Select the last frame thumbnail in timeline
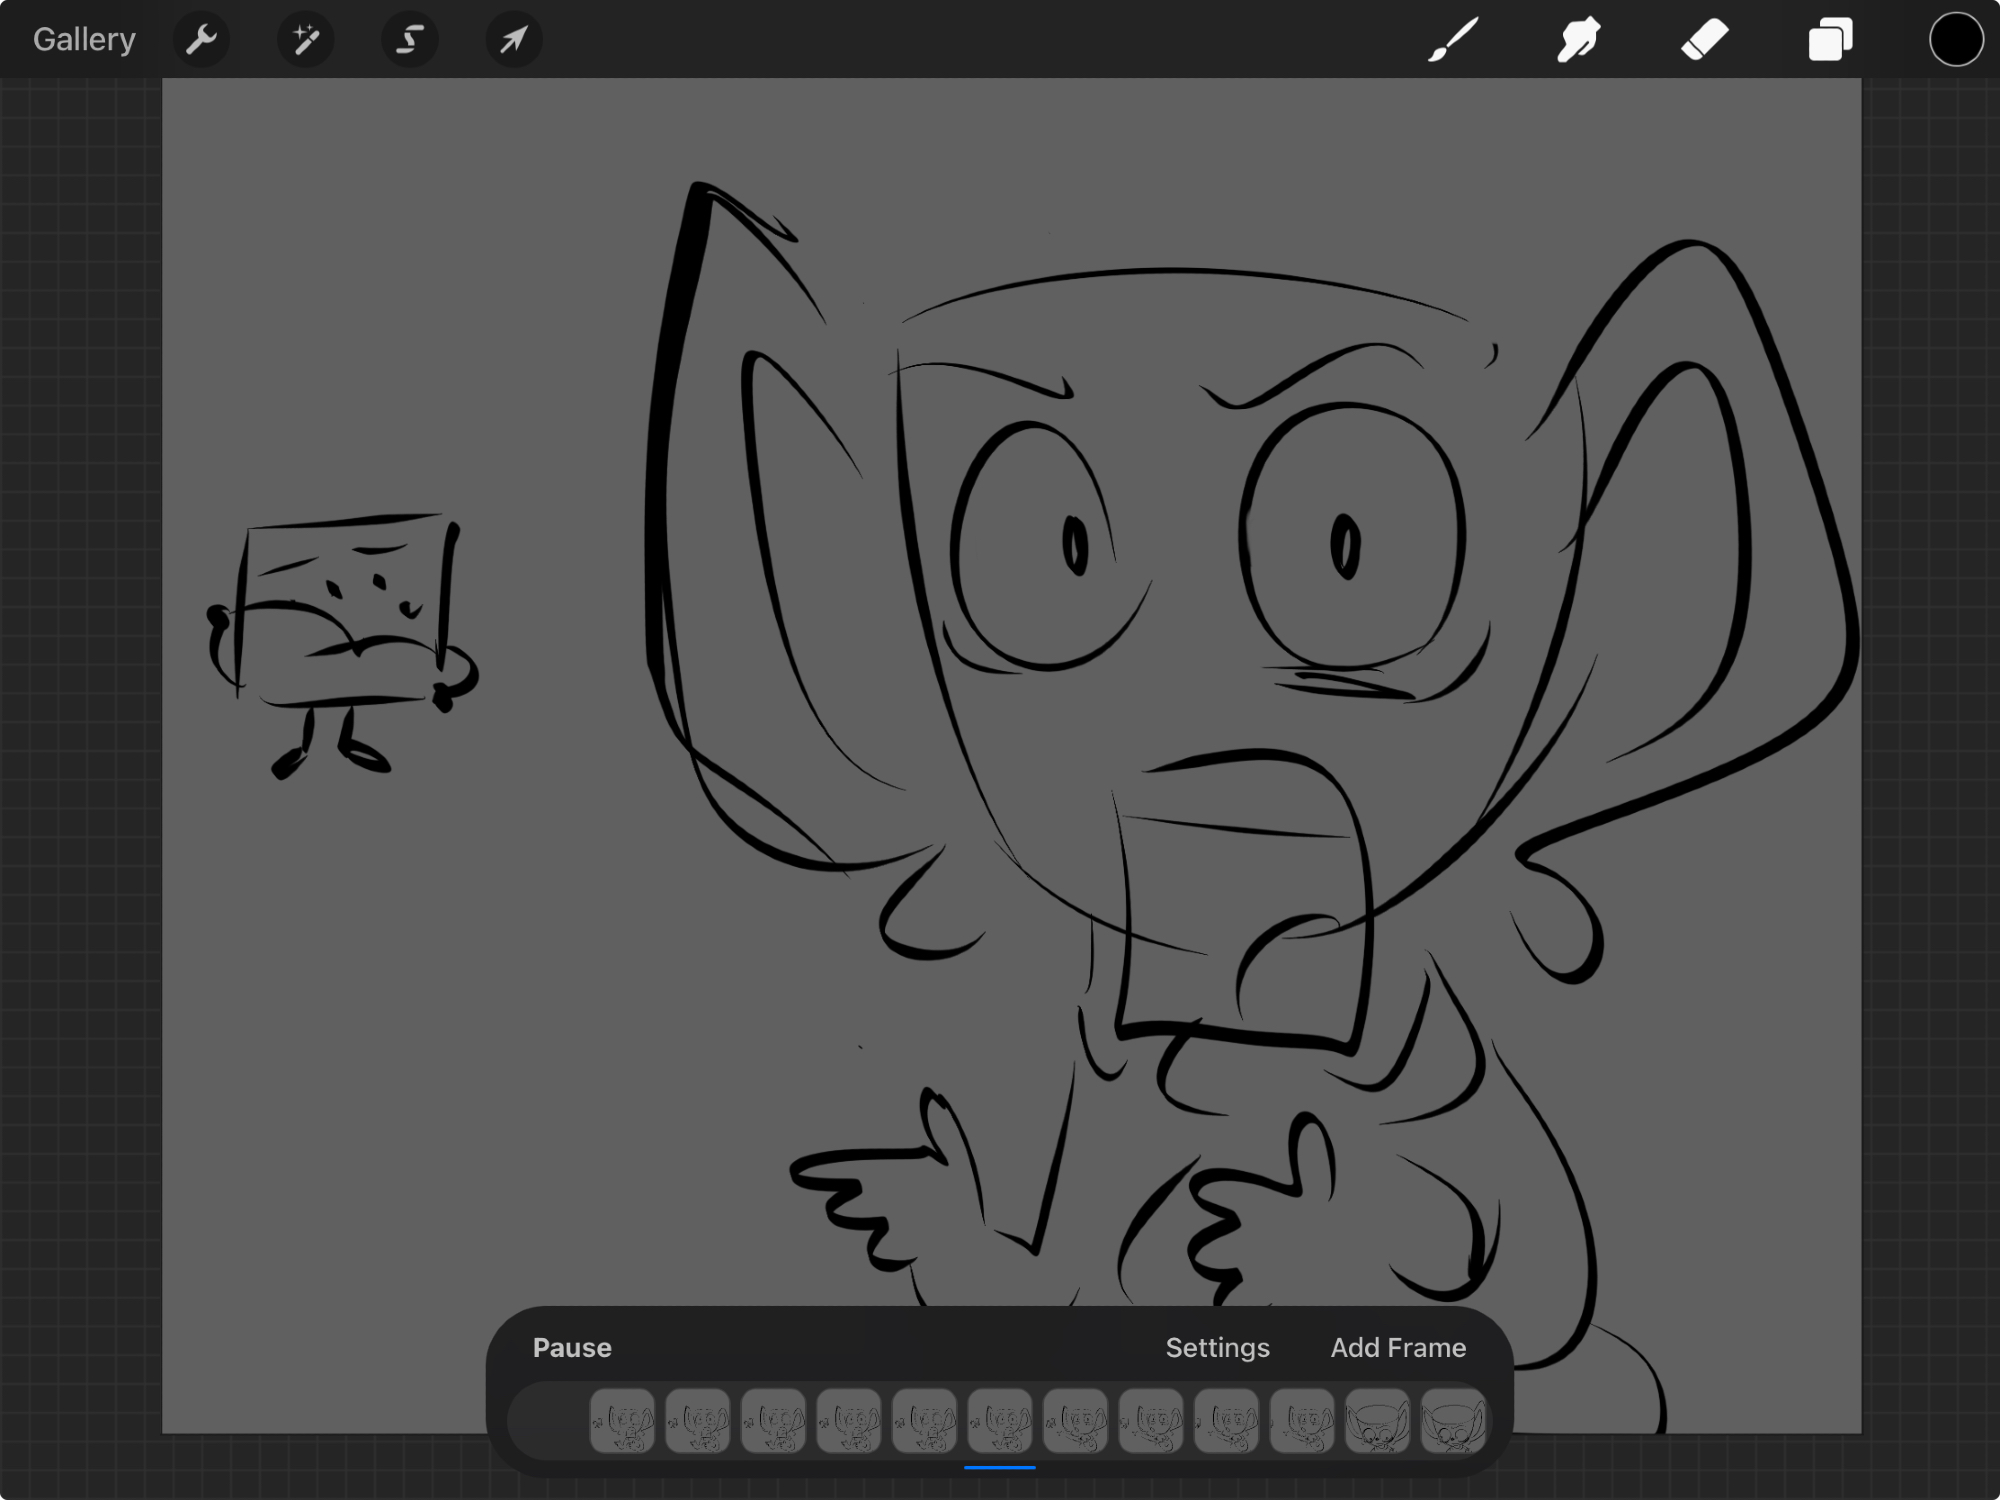2000x1500 pixels. 1453,1421
